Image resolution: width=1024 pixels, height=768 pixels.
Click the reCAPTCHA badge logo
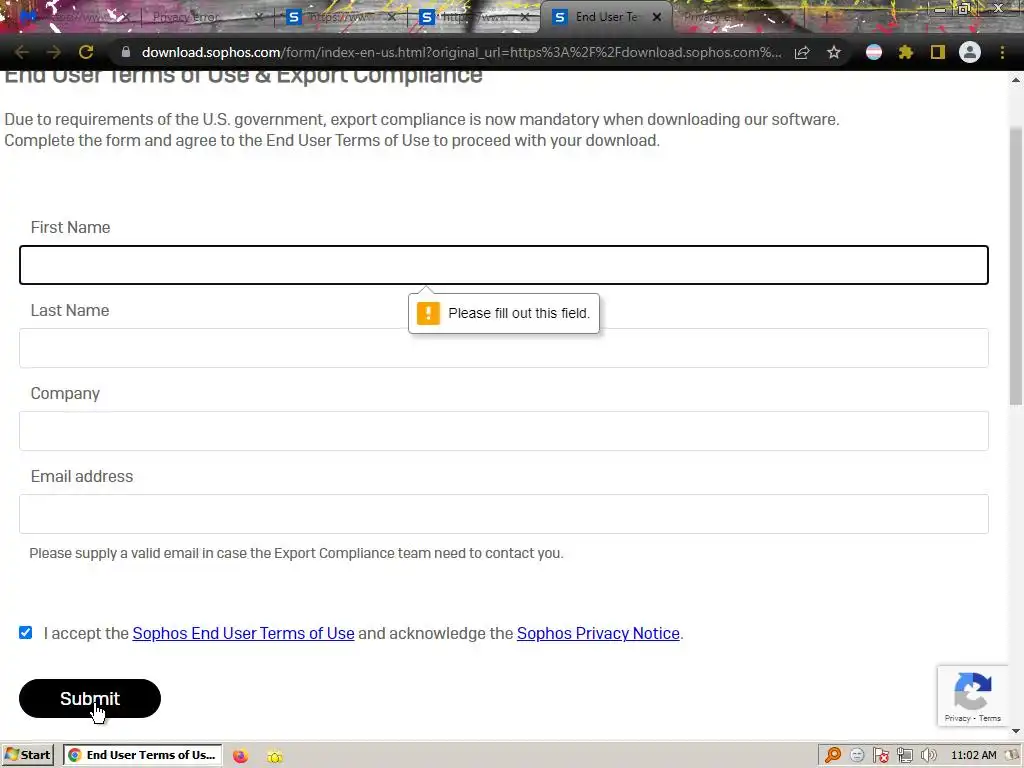(973, 691)
